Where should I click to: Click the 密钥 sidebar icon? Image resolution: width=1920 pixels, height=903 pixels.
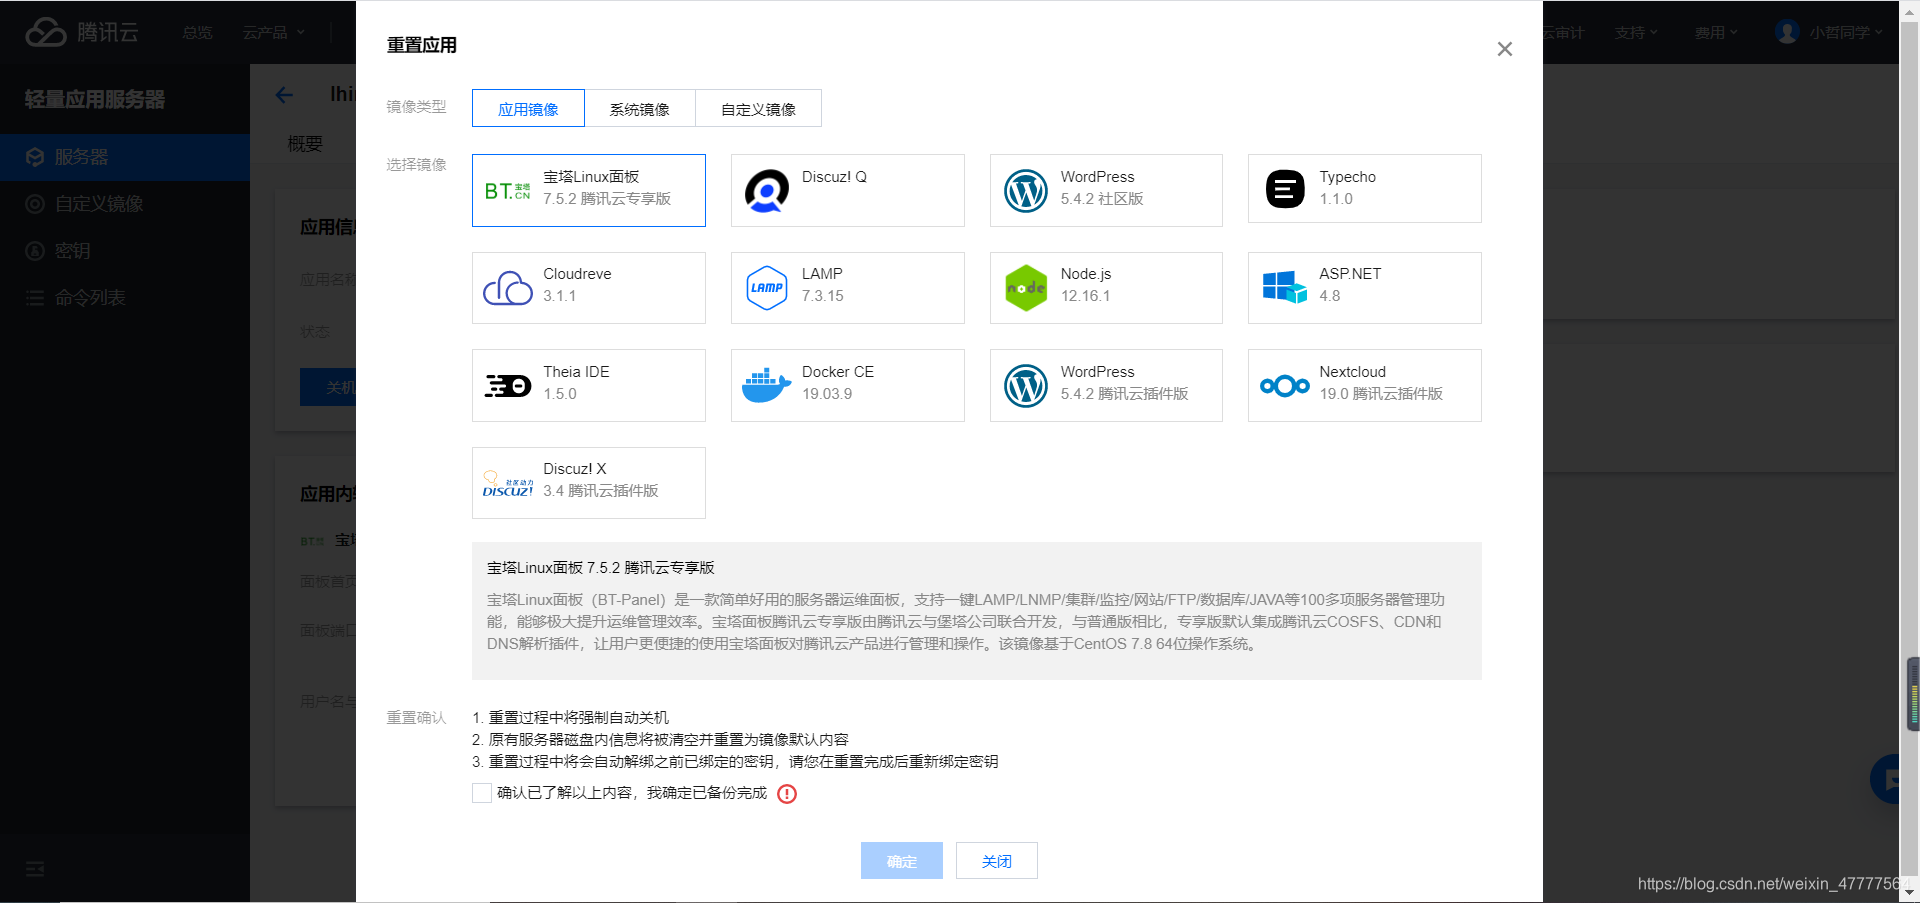35,251
